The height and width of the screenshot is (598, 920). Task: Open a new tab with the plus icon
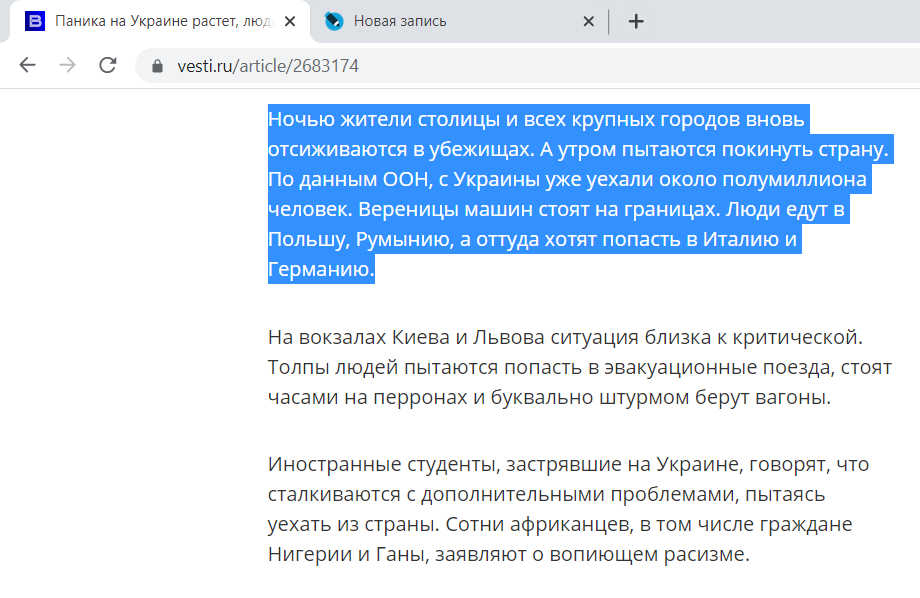click(x=636, y=19)
